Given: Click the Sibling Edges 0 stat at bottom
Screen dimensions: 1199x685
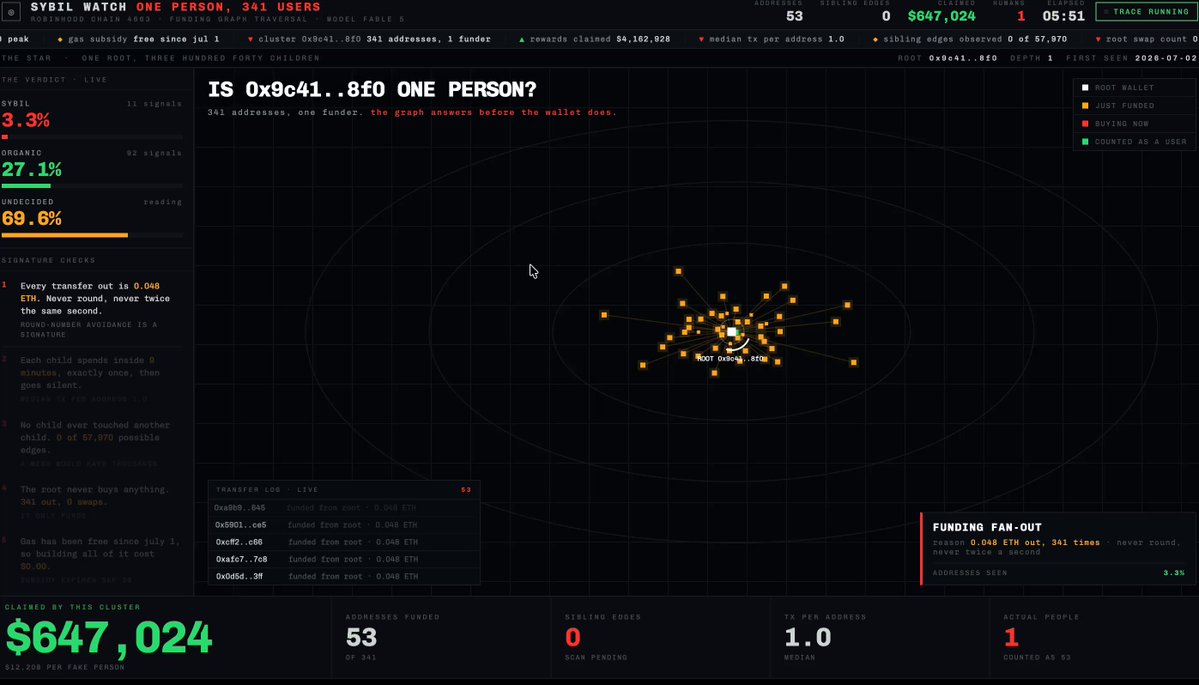Looking at the screenshot, I should 573,638.
